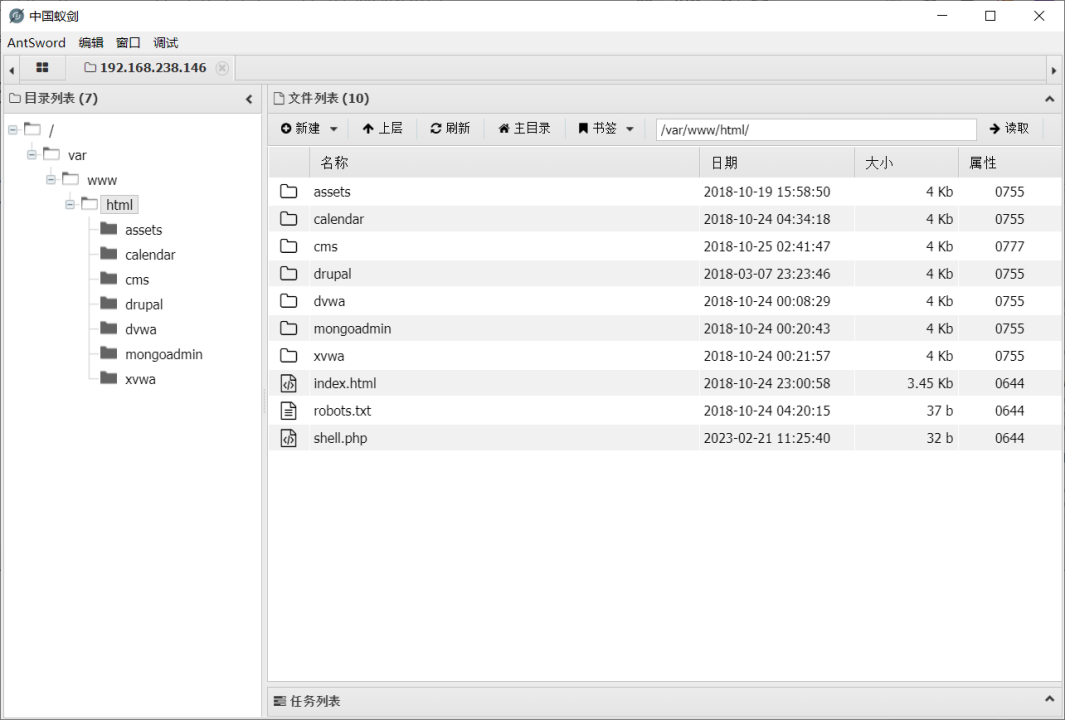Click the 中国蚁剑 app icon
Viewport: 1065px width, 720px height.
16,16
